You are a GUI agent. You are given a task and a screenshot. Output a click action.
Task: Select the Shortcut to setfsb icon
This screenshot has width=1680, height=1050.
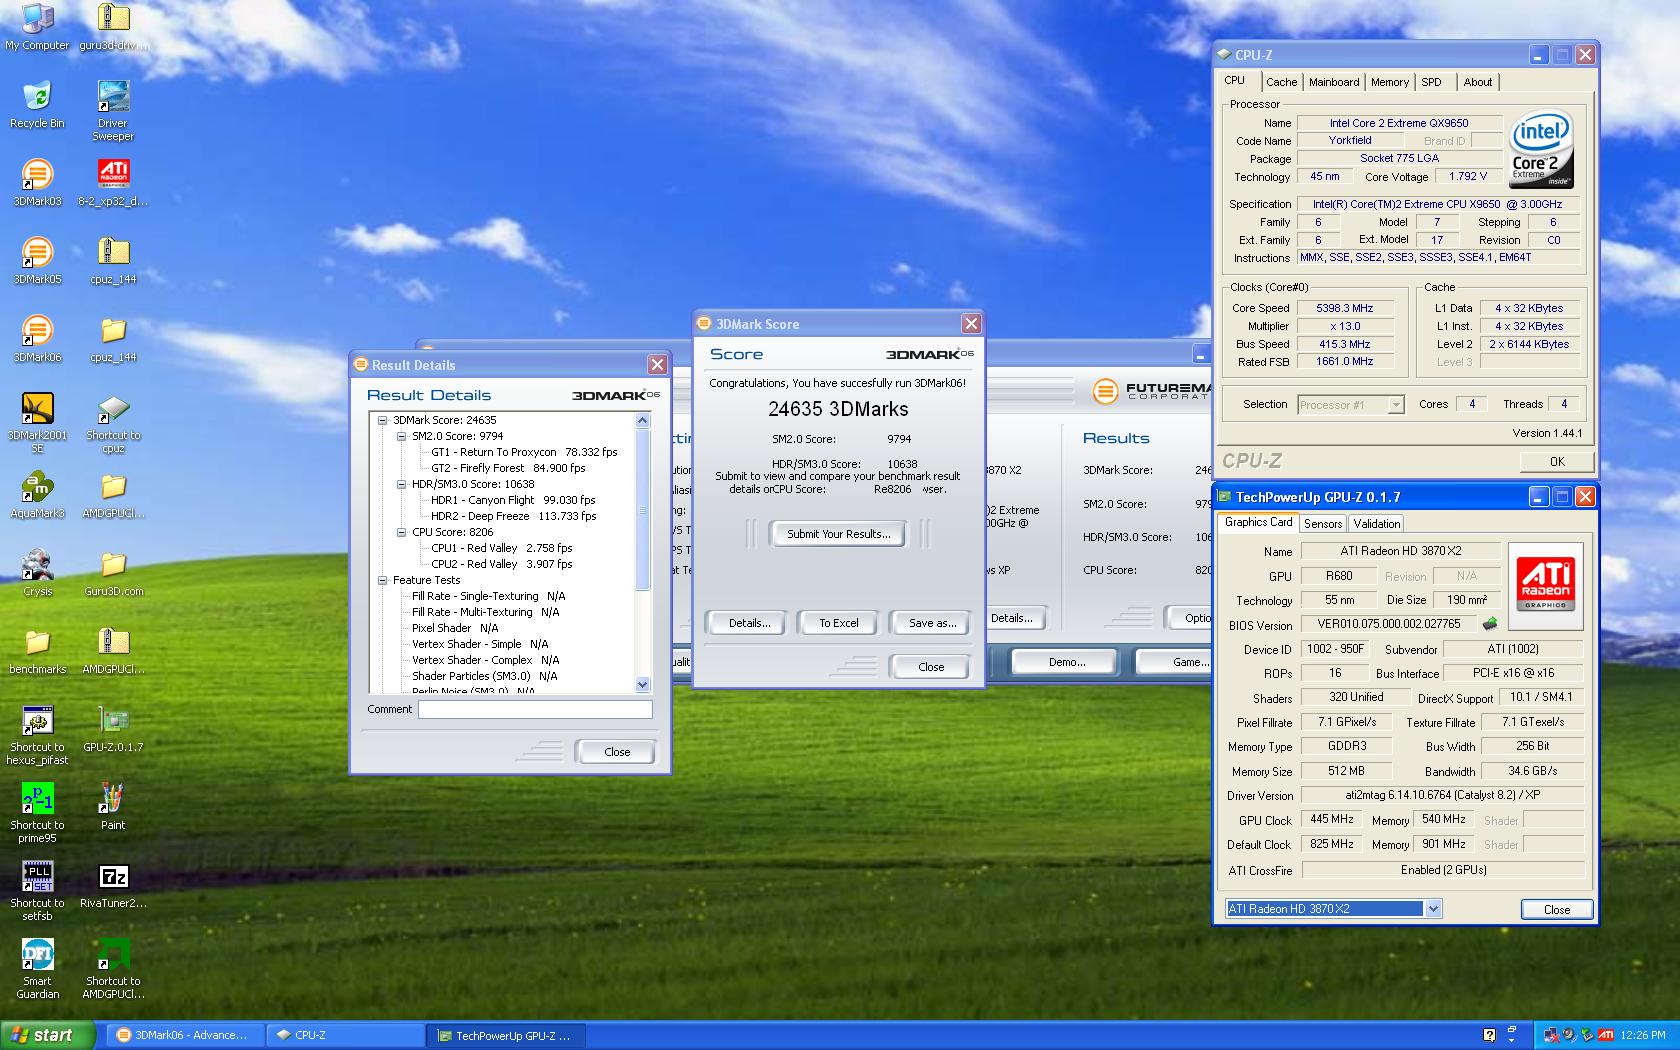pos(37,891)
